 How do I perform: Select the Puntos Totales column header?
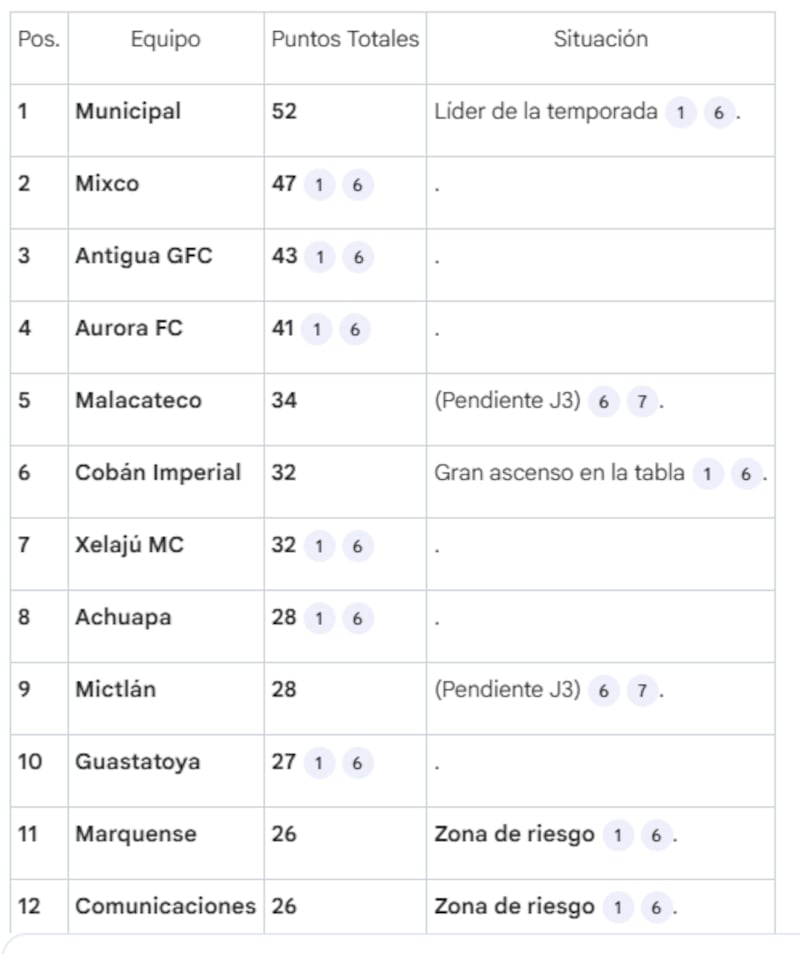tap(345, 39)
